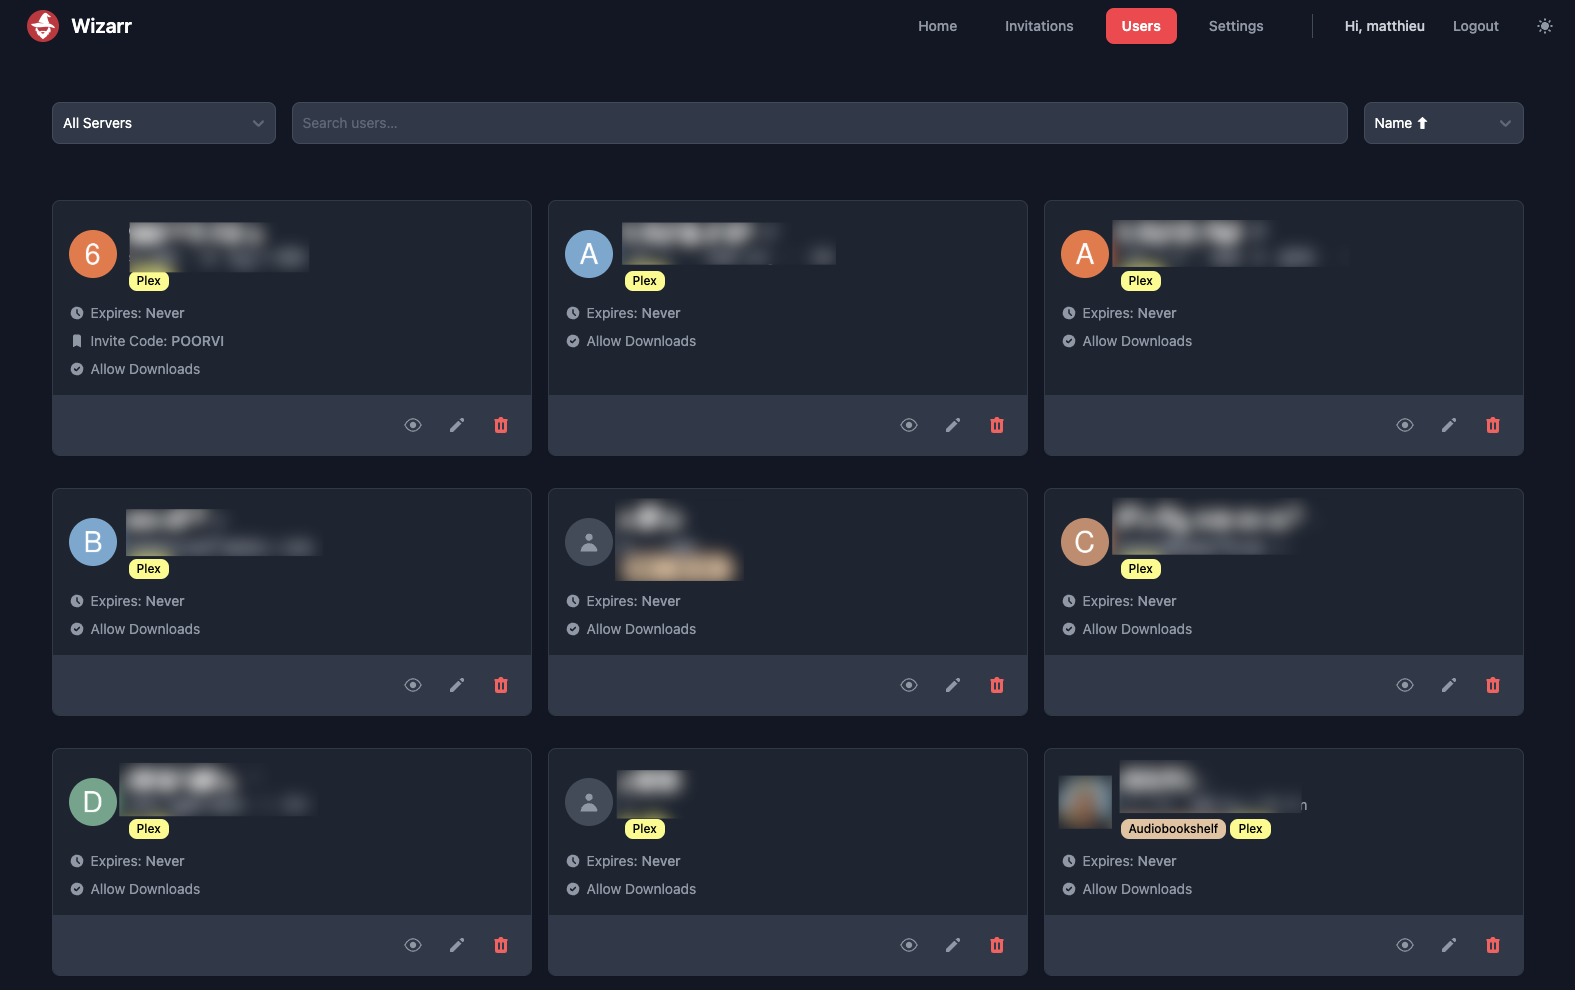This screenshot has height=990, width=1575.
Task: View details of the orange '6' avatar user
Action: click(413, 425)
